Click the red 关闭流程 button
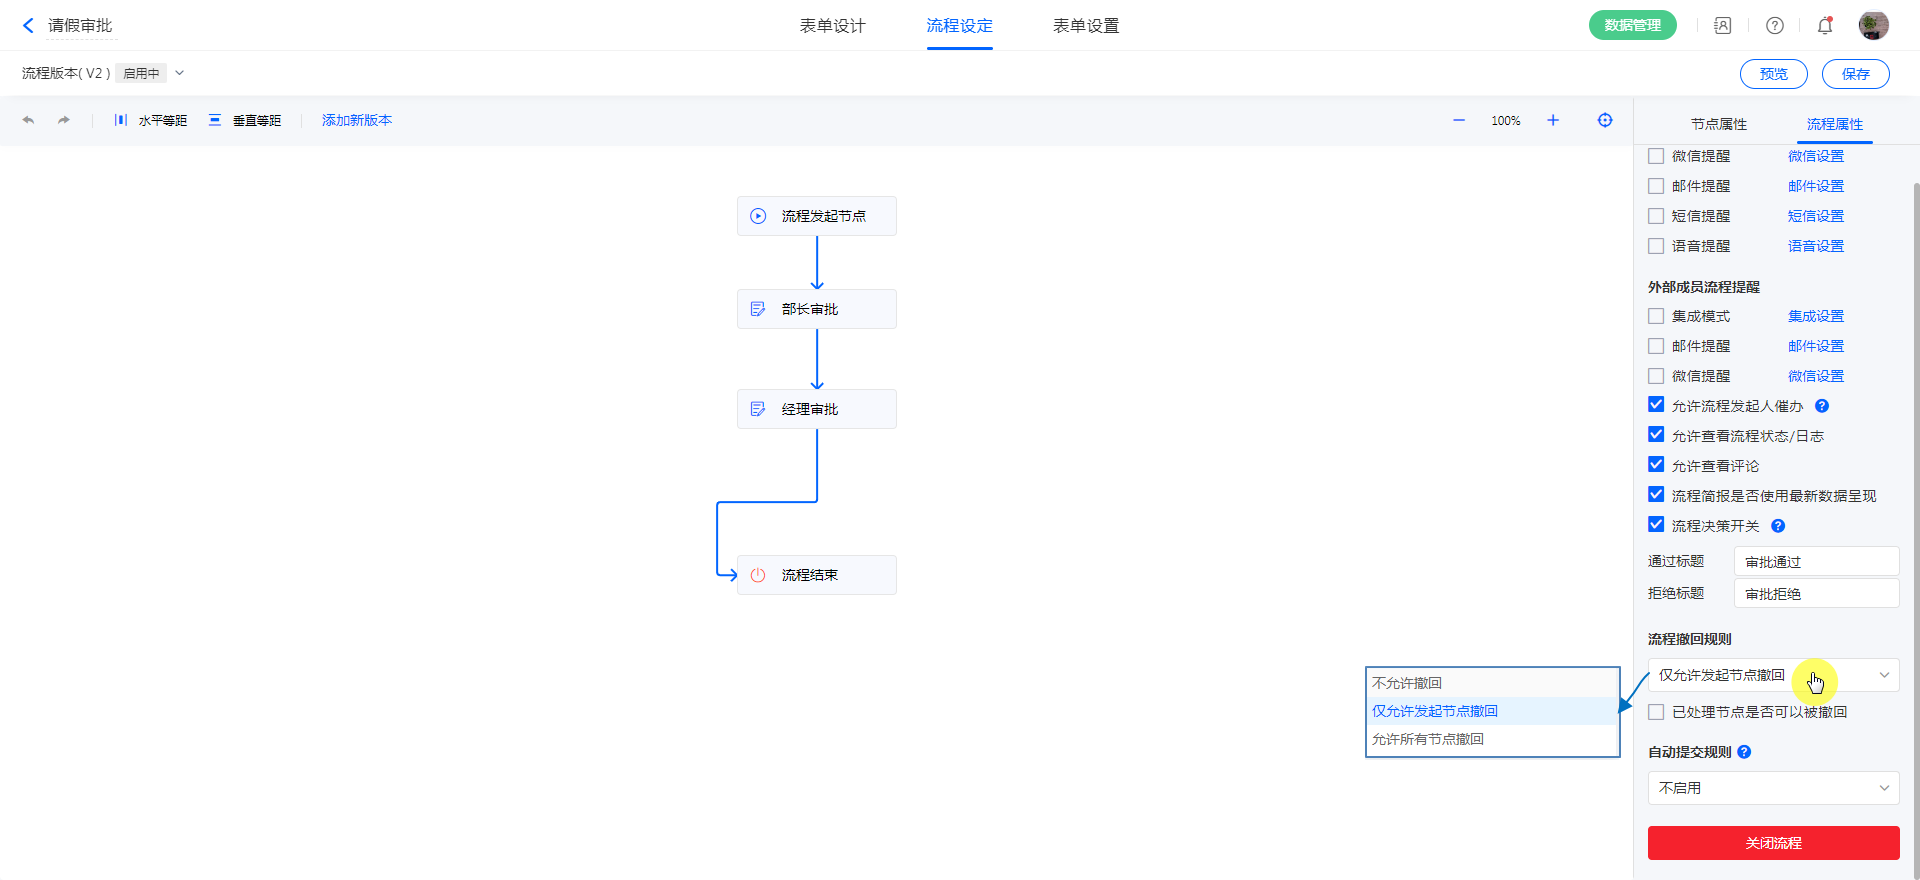Viewport: 1920px width, 880px height. (x=1773, y=843)
